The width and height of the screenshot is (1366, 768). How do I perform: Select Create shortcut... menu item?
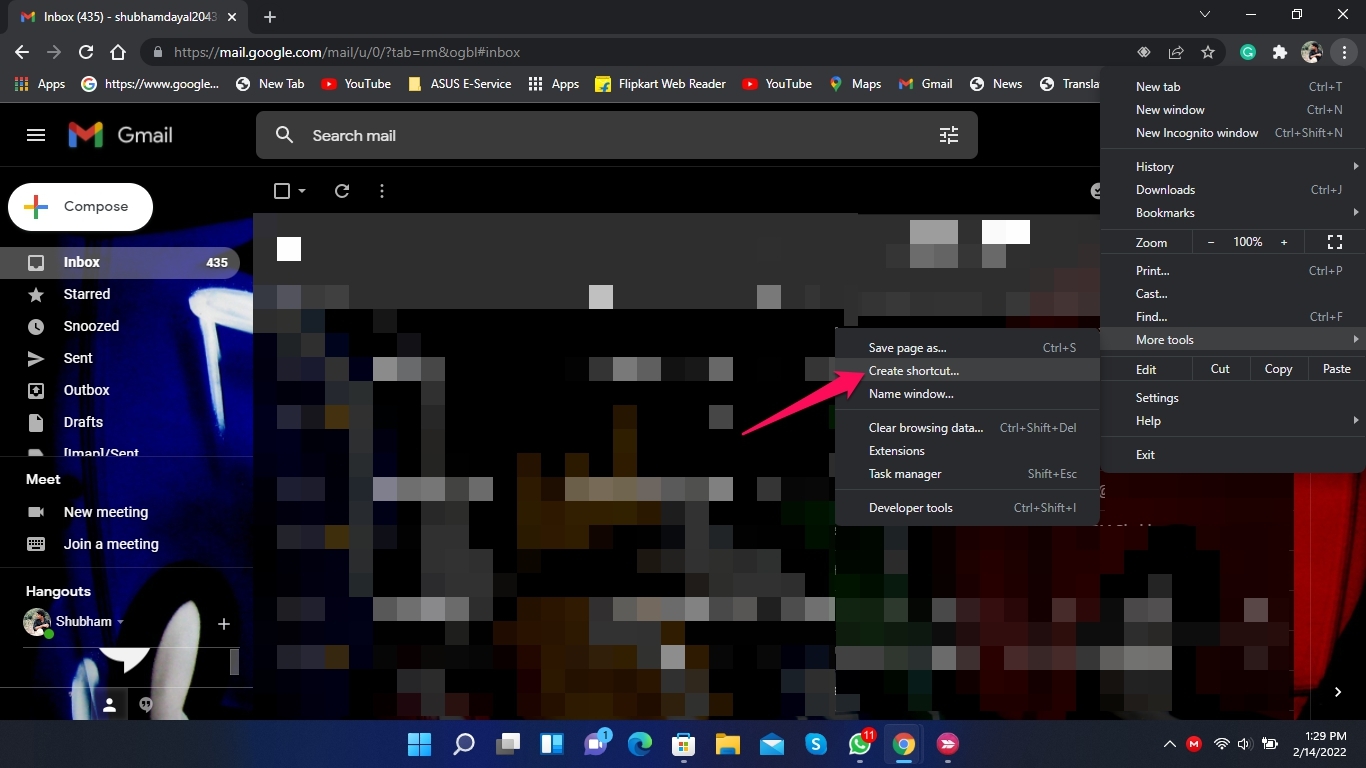967,370
